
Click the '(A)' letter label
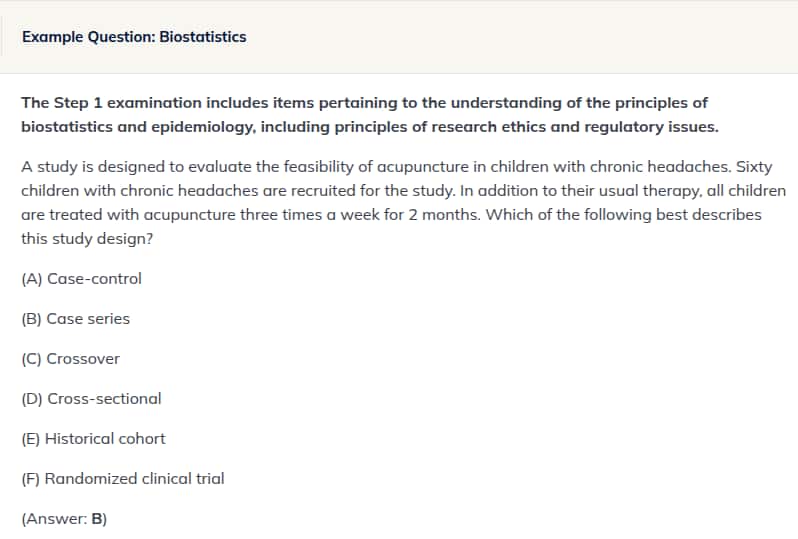(x=32, y=279)
